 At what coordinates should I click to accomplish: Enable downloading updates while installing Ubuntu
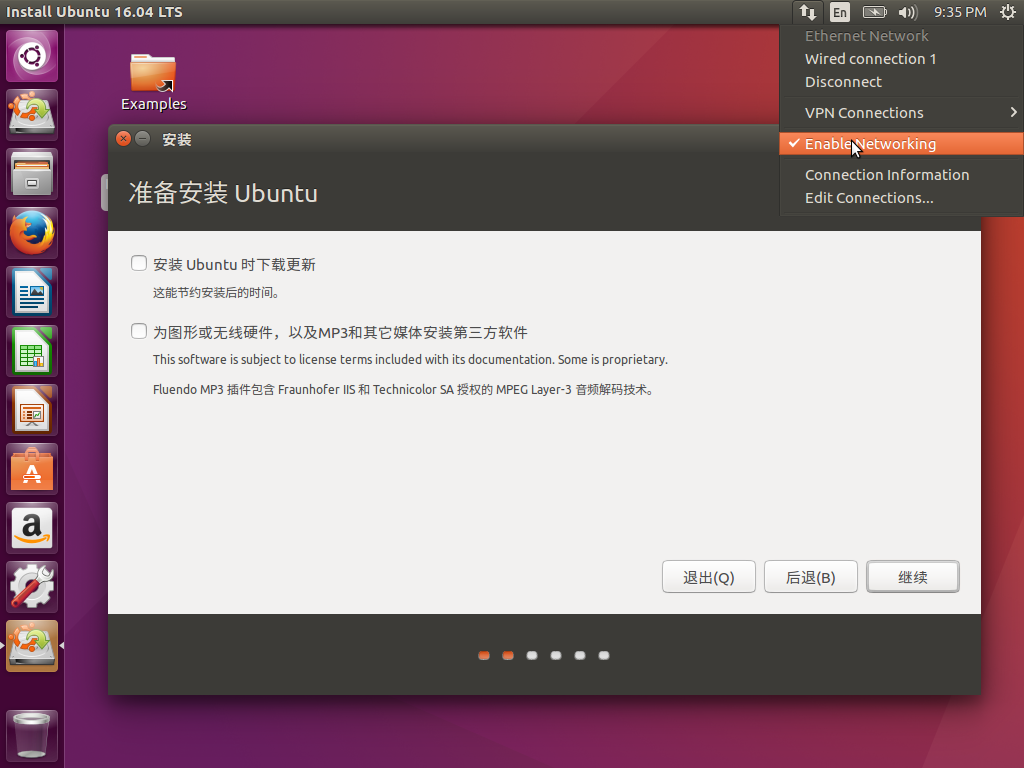[138, 262]
